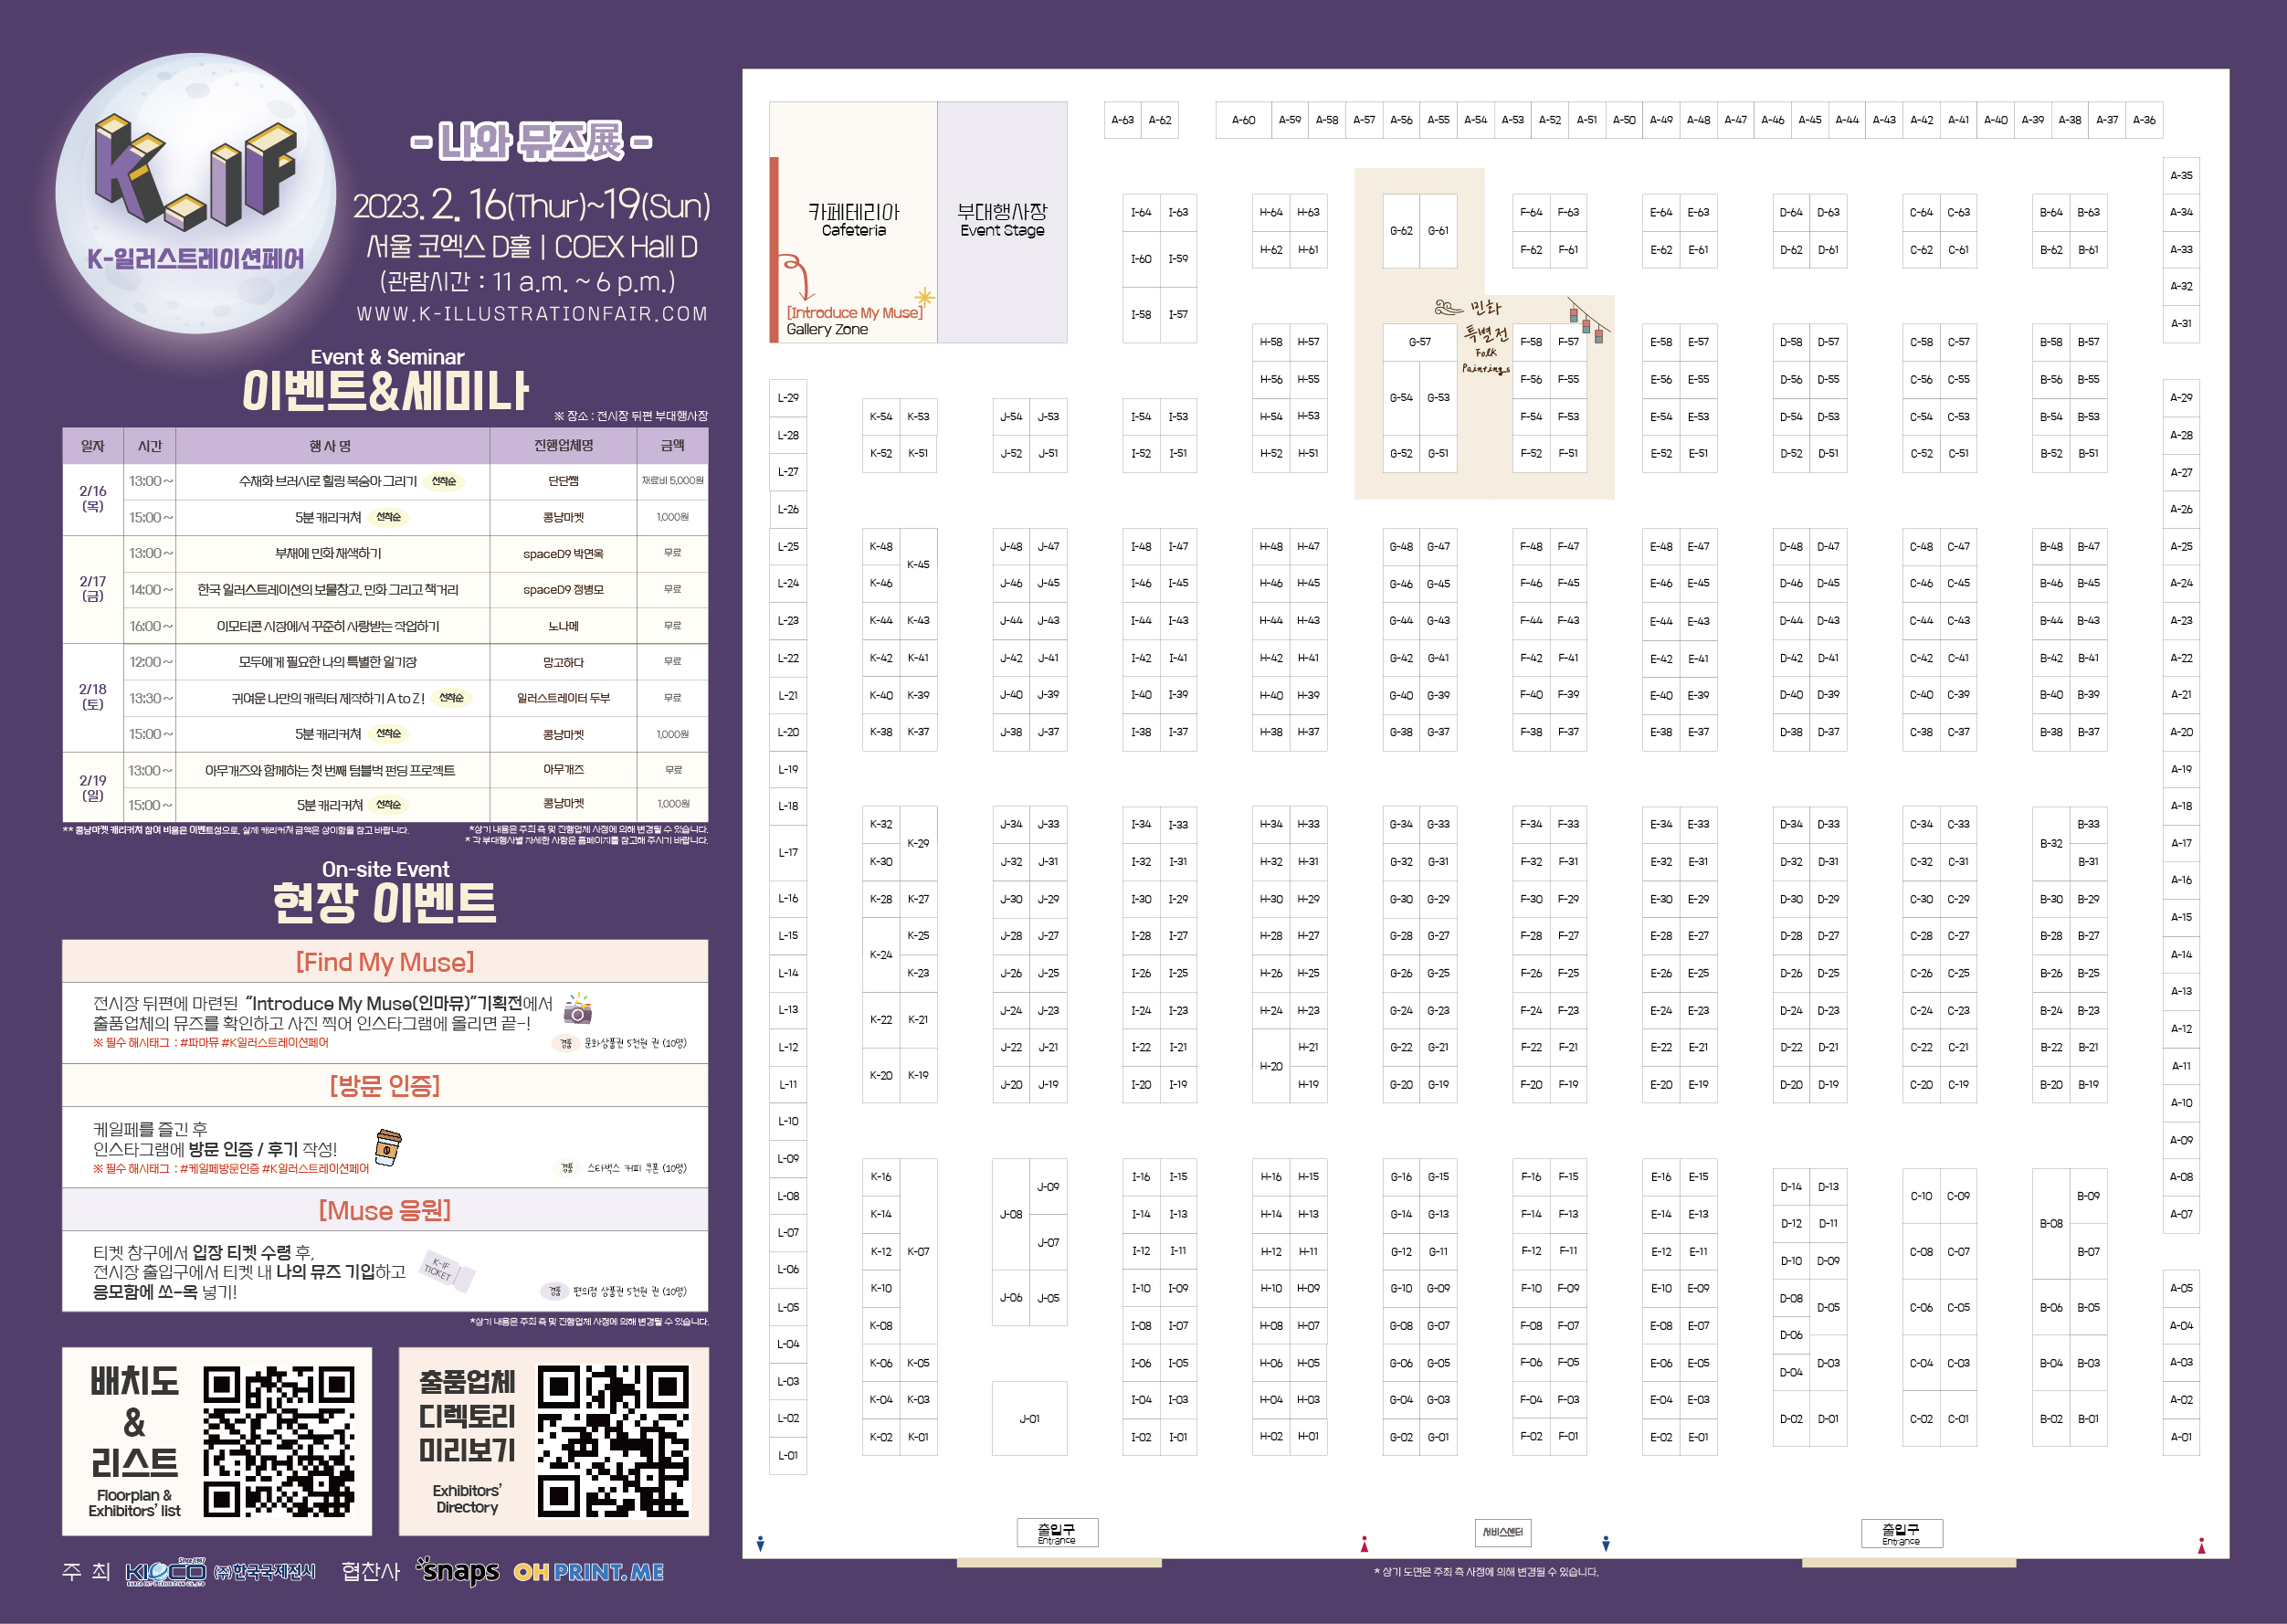Click the 진행업체명 column header

(x=563, y=446)
